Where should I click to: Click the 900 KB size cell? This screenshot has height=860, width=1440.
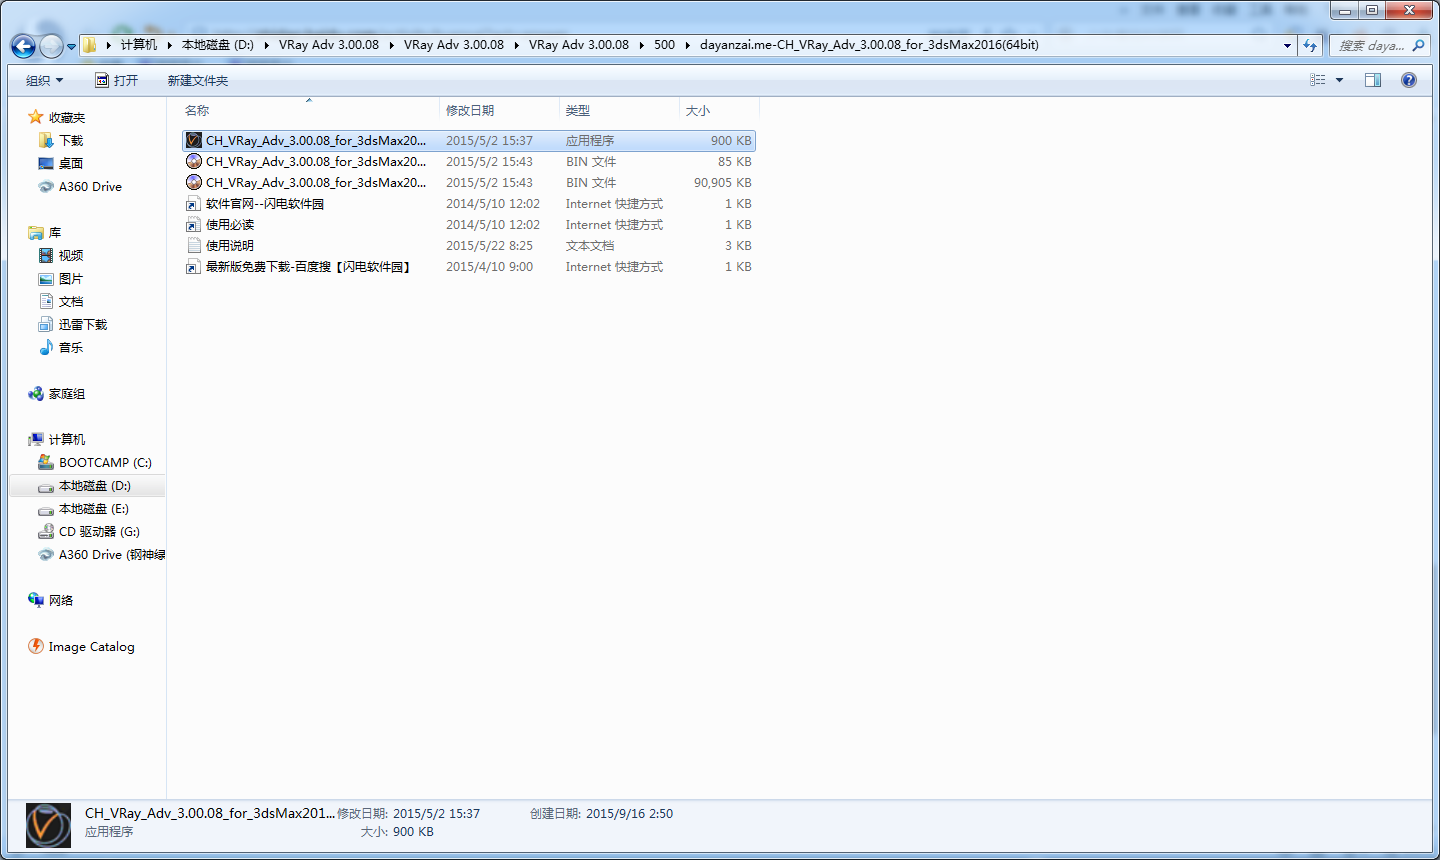pyautogui.click(x=731, y=141)
